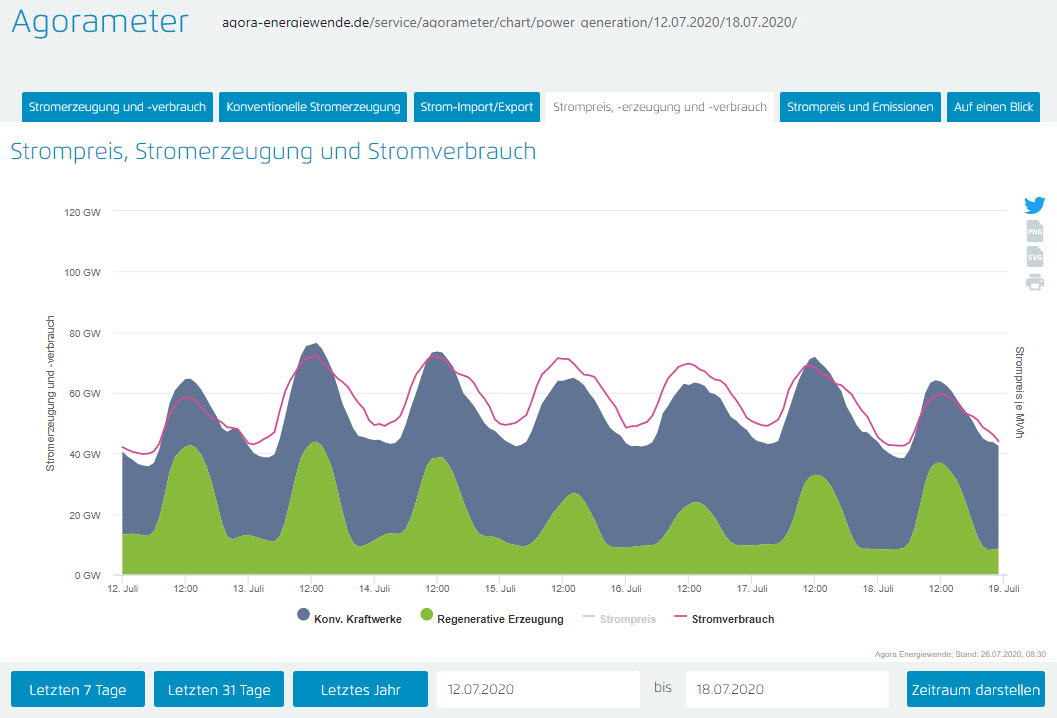Hide the Stromverbrauch line via legend
The image size is (1057, 718).
(732, 619)
